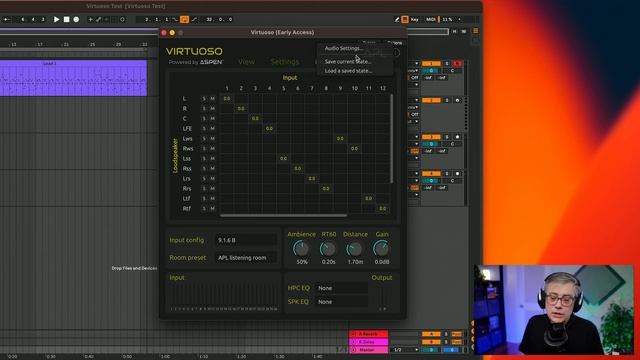Open the View menu in Virtuoso

coord(246,62)
